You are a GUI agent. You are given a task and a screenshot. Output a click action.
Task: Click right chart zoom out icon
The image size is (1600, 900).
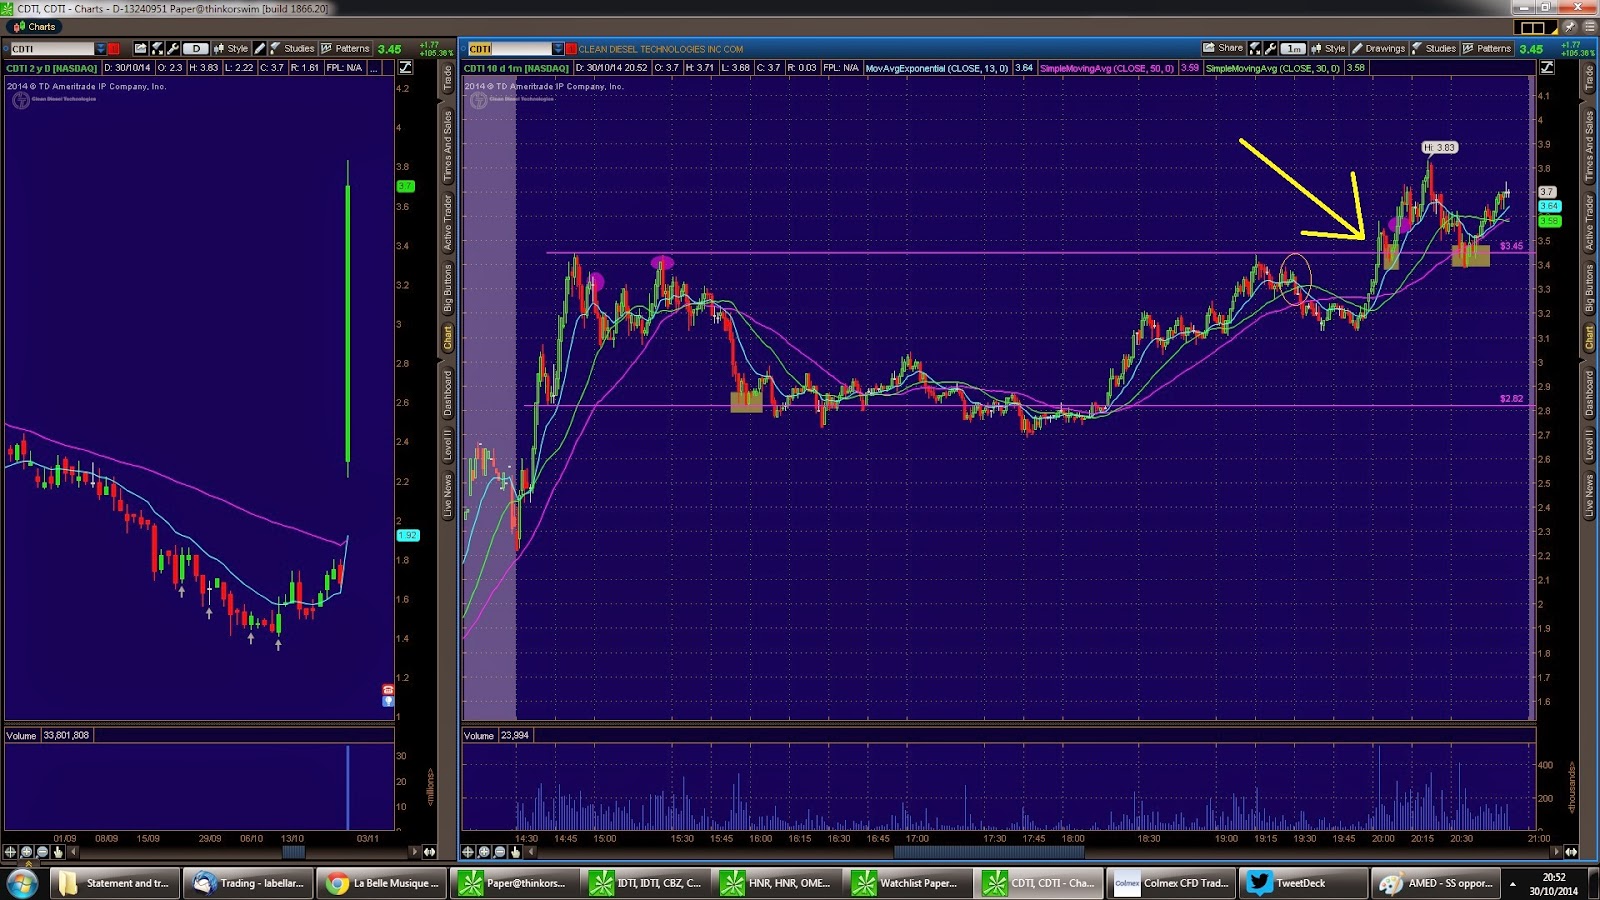tap(499, 852)
